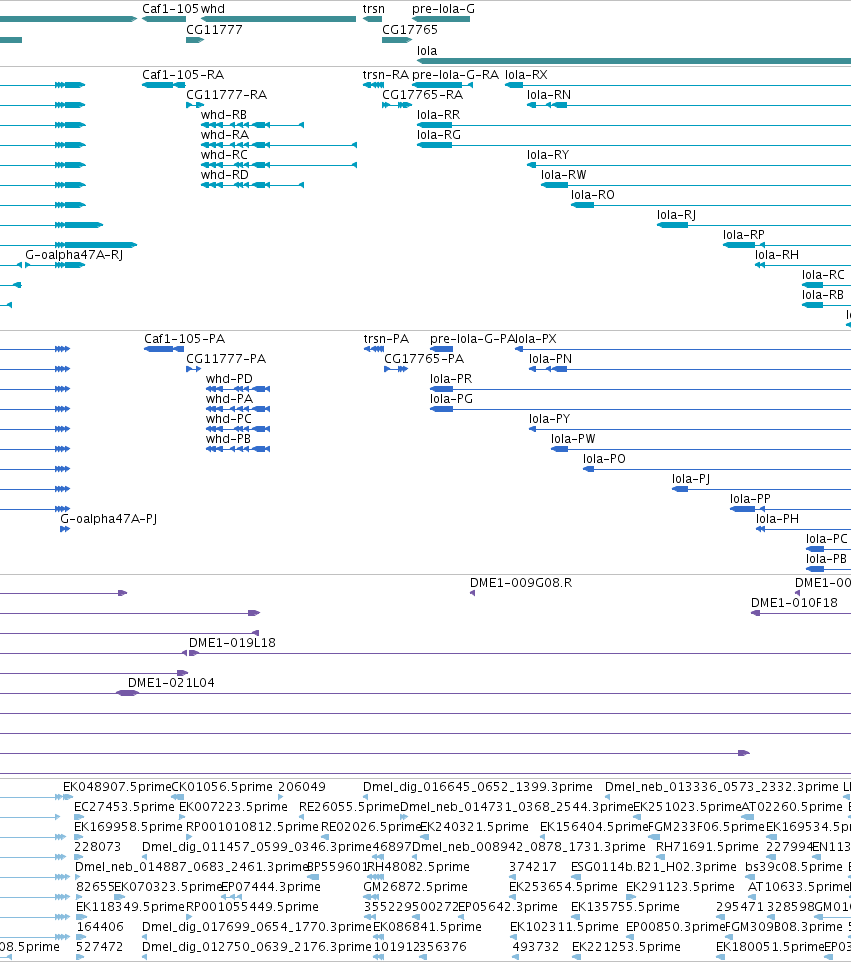
Task: Select the lola gene label
Action: 427,50
